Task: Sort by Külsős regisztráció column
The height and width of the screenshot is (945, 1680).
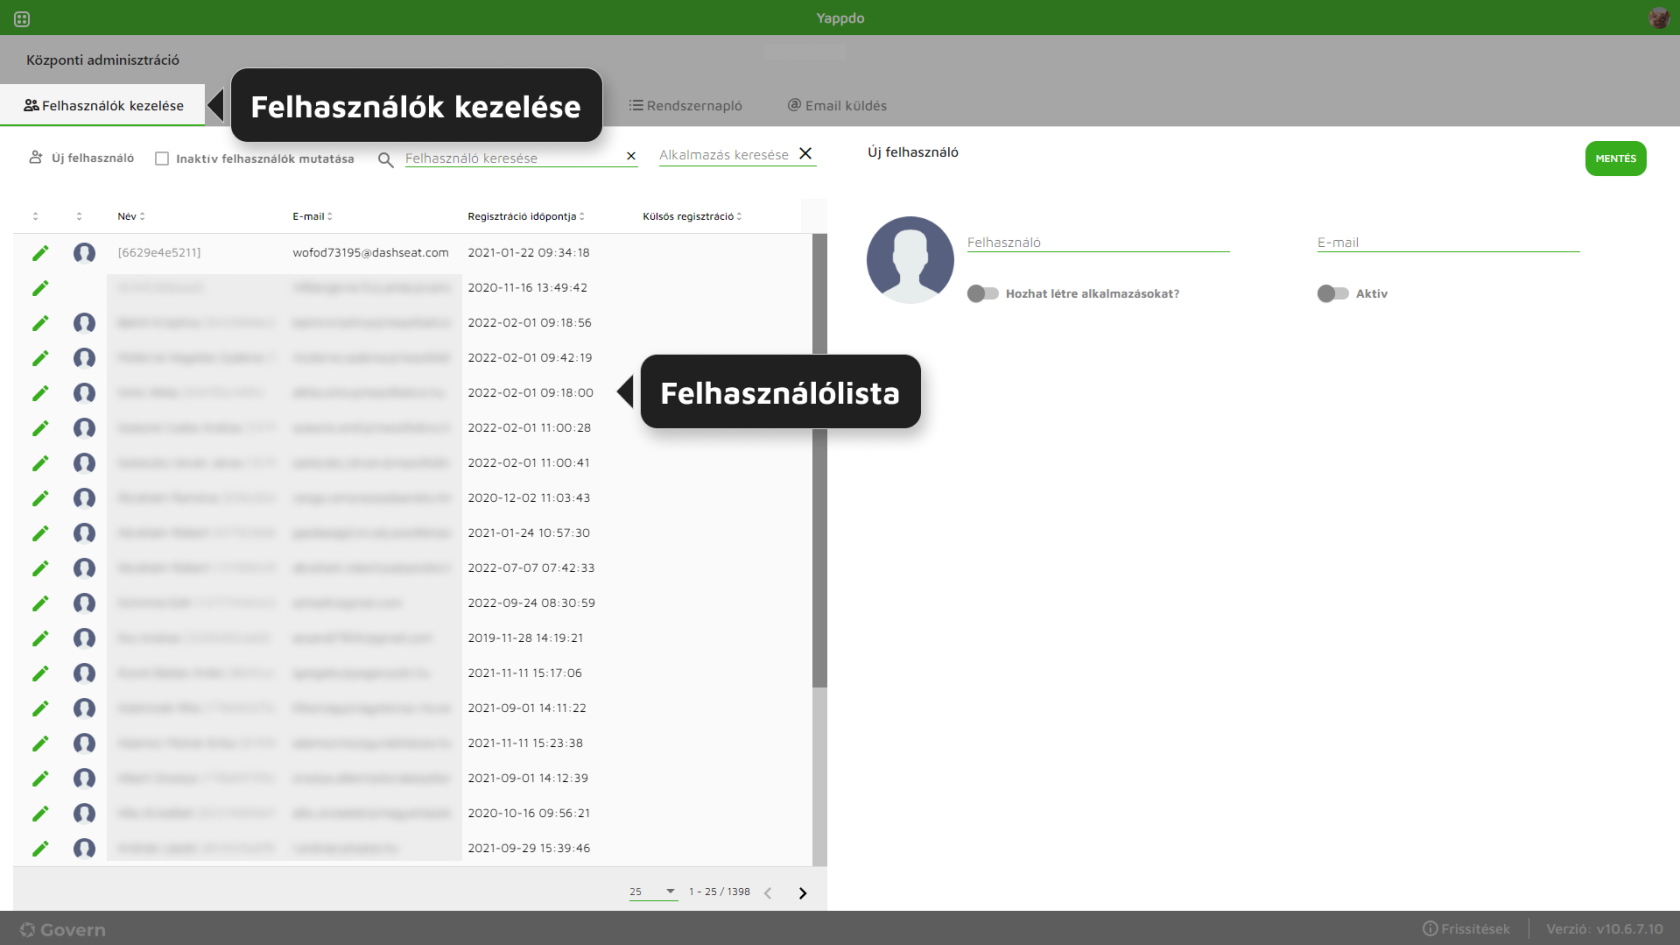Action: point(692,216)
